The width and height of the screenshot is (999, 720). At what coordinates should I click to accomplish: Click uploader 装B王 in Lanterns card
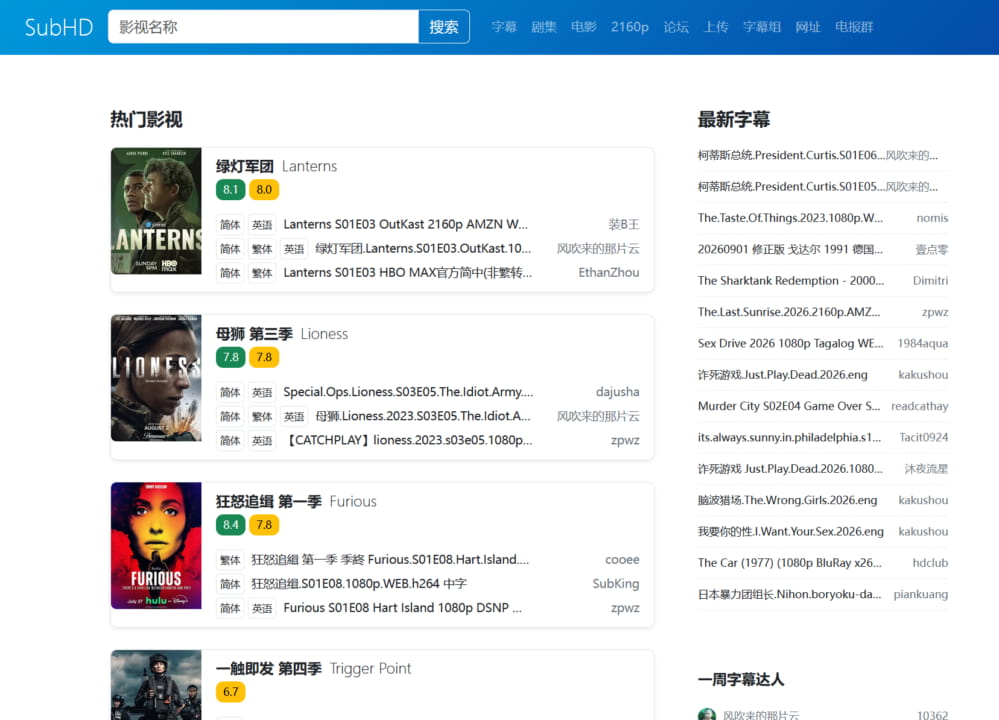coord(624,224)
